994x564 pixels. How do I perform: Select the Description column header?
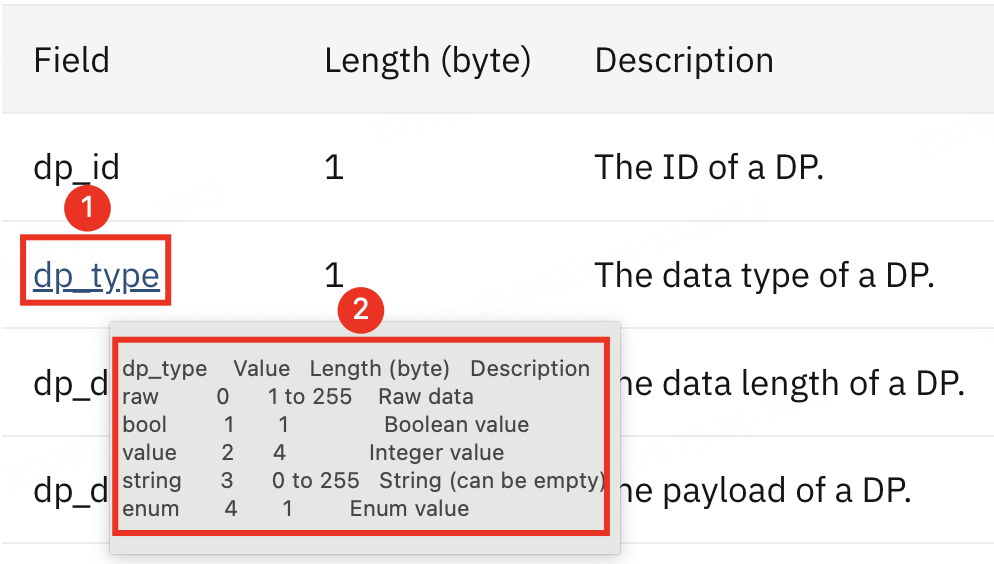(684, 61)
